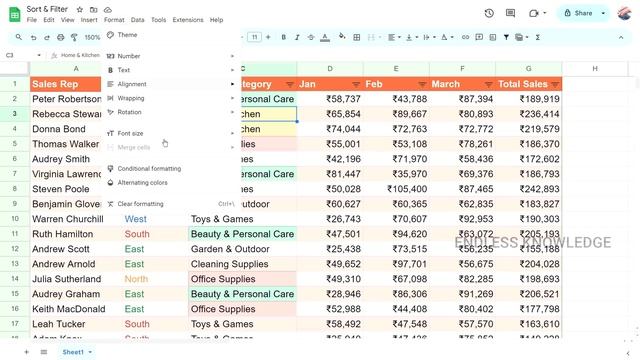
Task: Click the filter funnel toolbar icon
Action: (506, 37)
